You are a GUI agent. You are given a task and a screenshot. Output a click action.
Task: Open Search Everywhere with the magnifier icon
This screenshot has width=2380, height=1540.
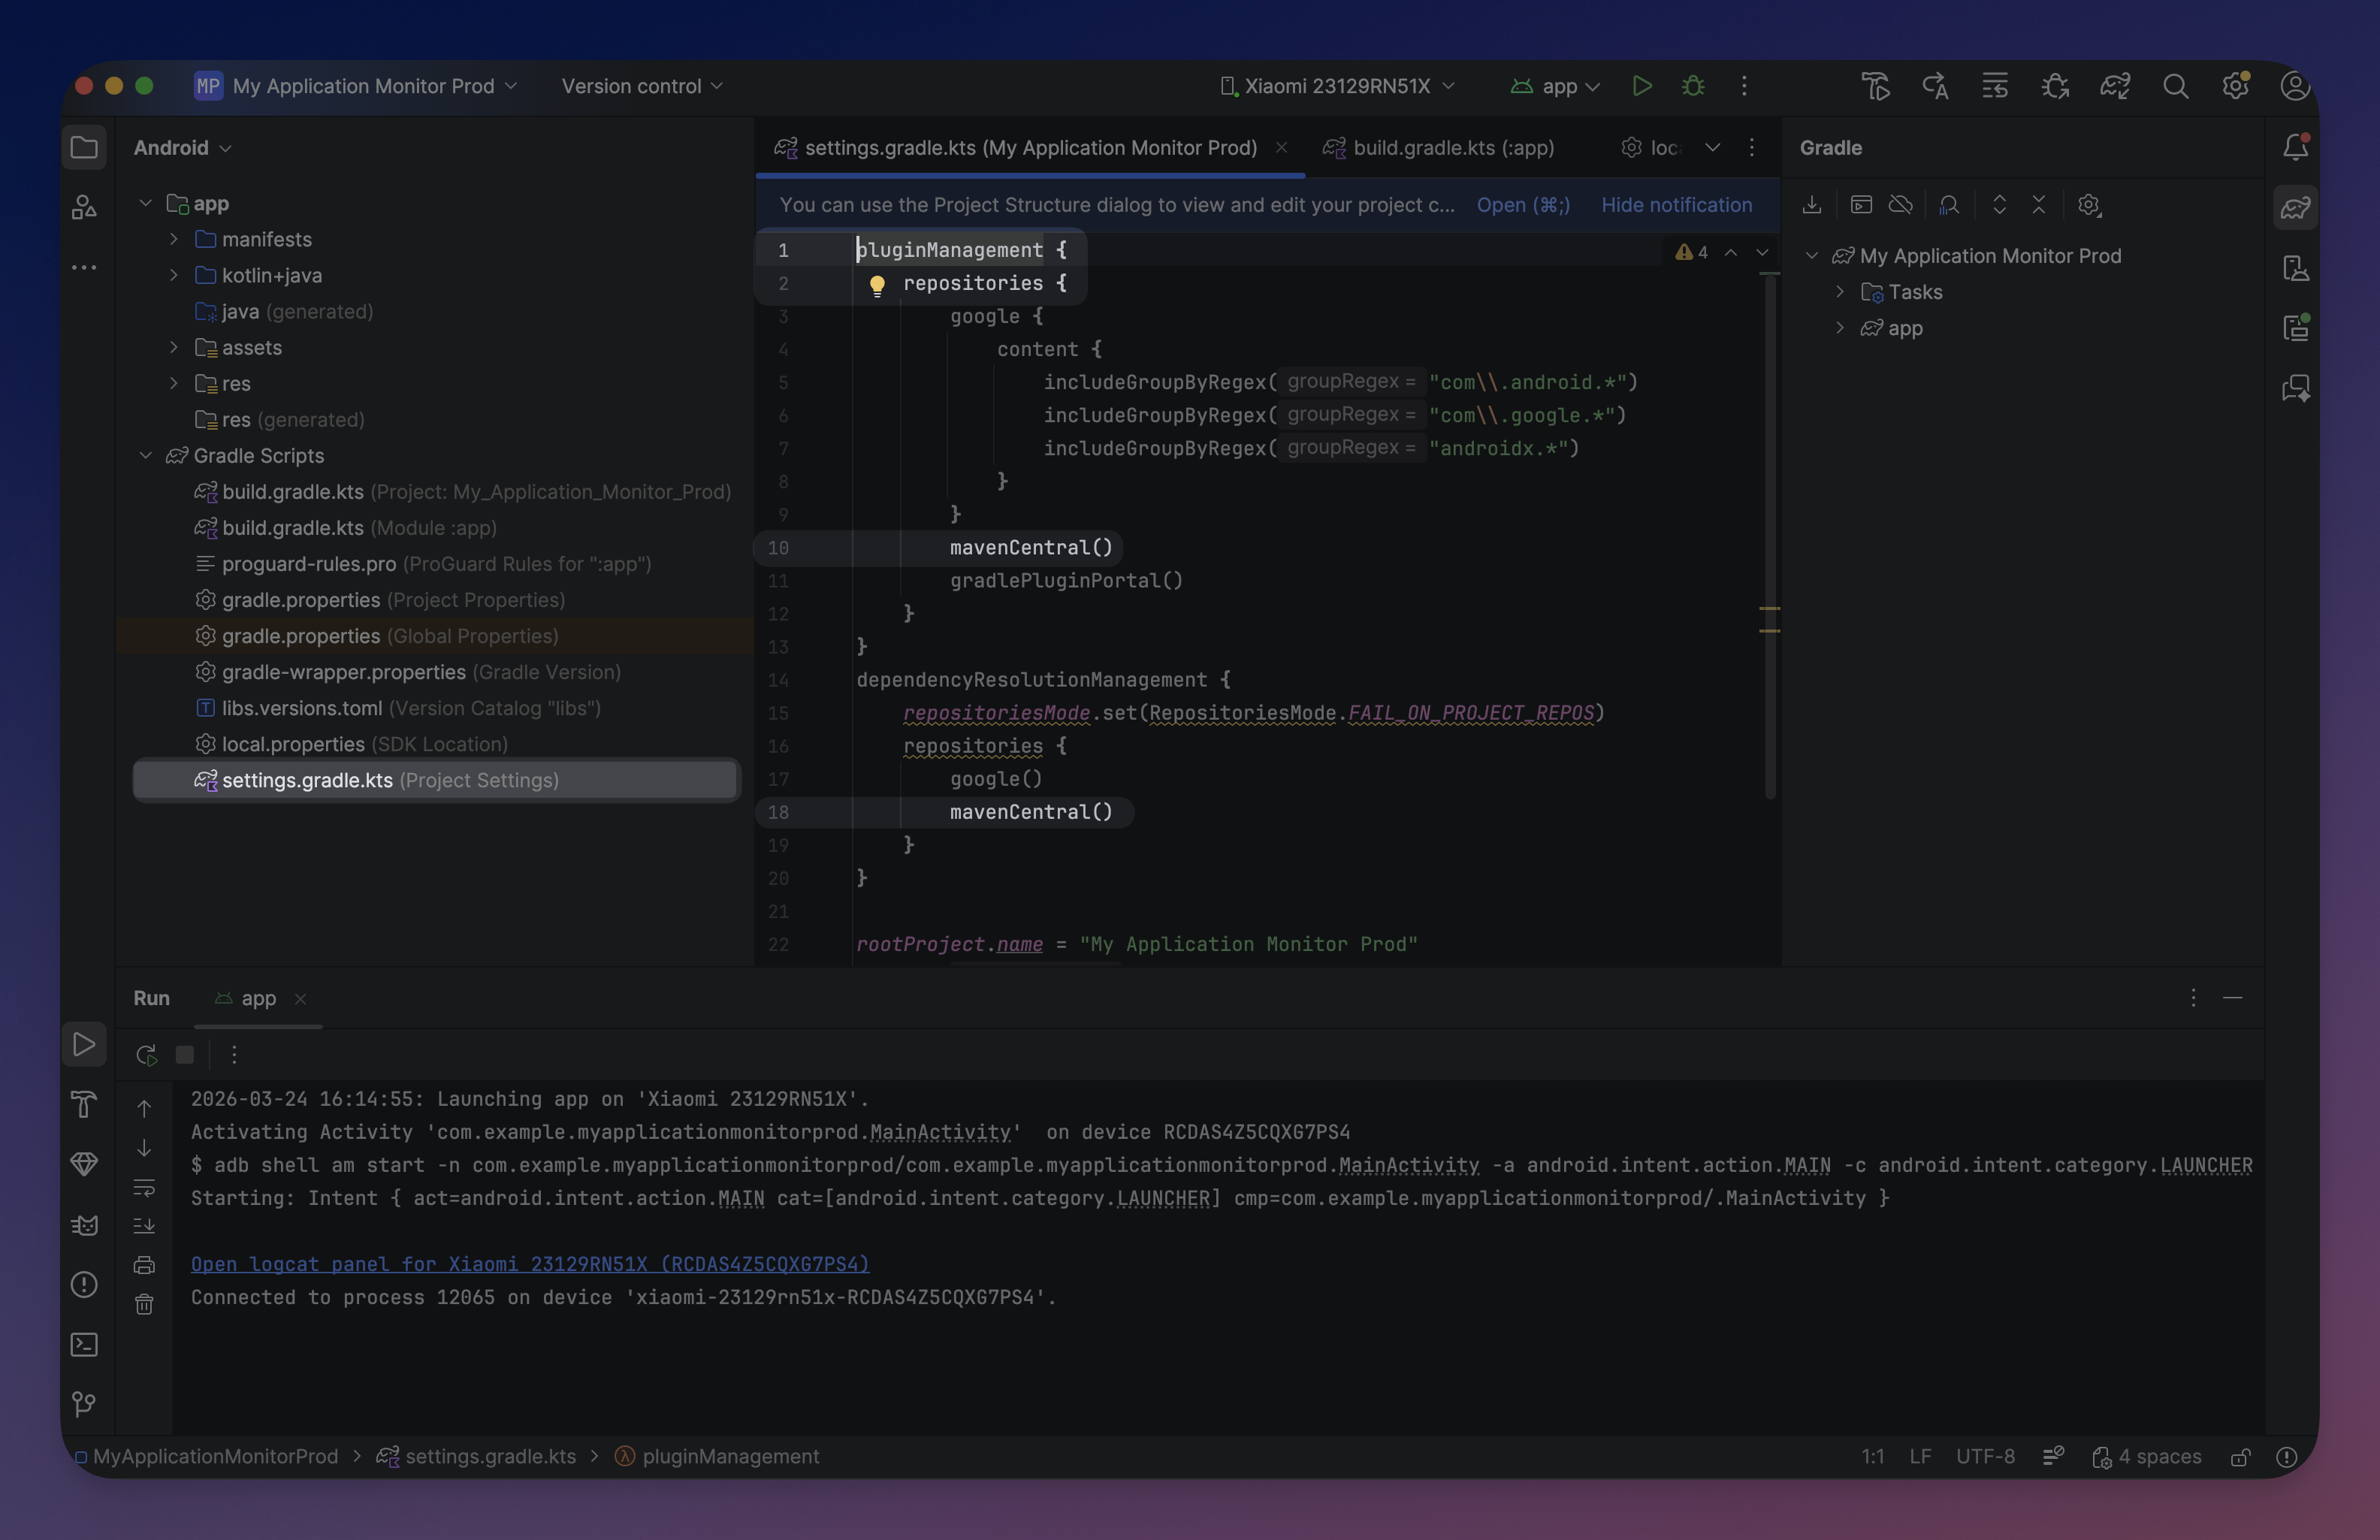pyautogui.click(x=2176, y=87)
